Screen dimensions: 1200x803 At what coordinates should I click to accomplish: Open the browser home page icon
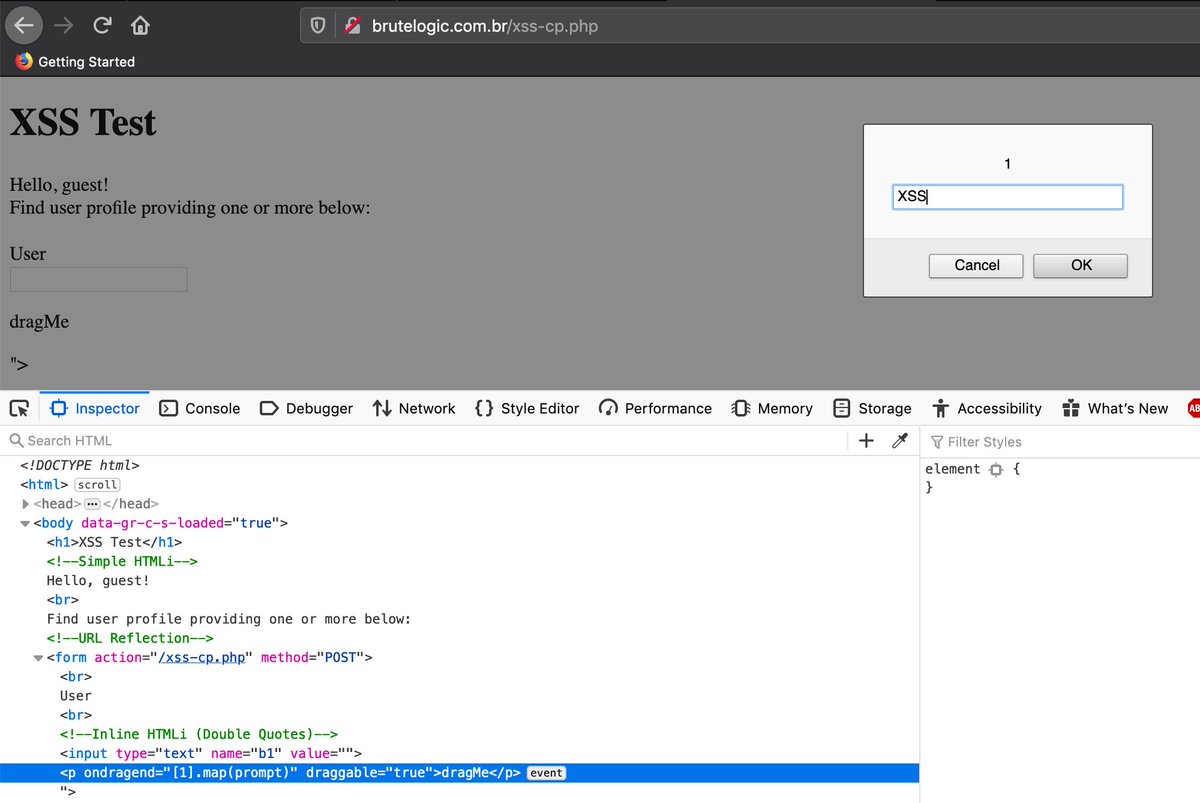(140, 25)
